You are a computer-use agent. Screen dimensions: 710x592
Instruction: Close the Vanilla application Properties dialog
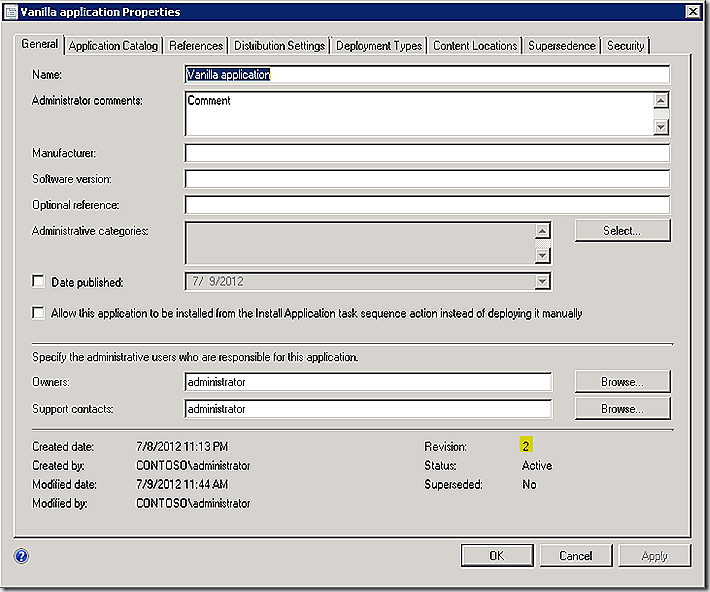coord(693,11)
